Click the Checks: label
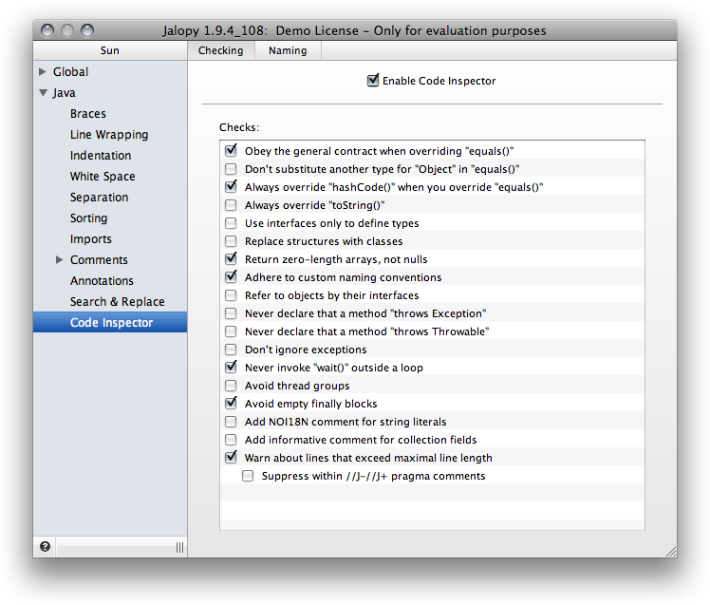 coord(239,127)
